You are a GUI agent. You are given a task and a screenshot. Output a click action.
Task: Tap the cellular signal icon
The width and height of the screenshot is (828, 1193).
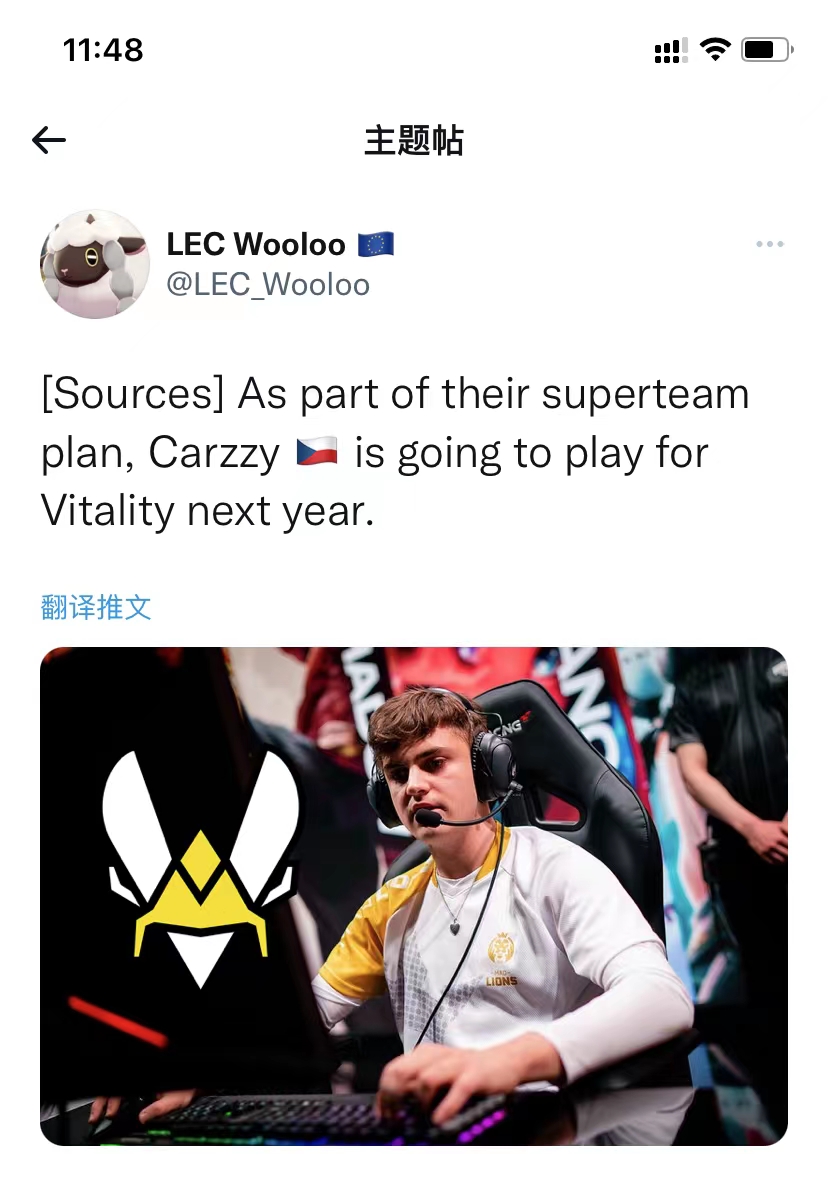(670, 51)
